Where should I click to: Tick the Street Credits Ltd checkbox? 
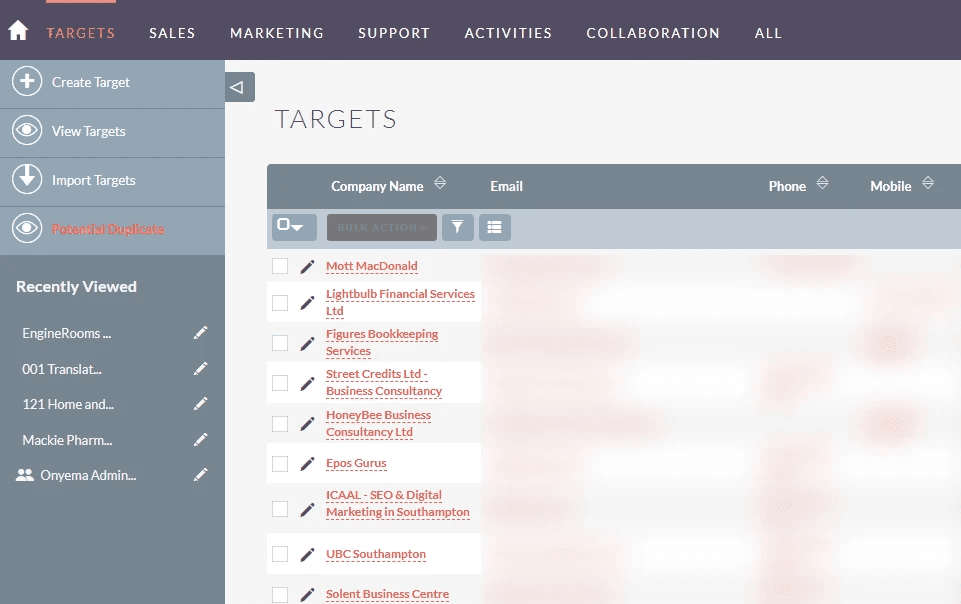click(x=280, y=383)
